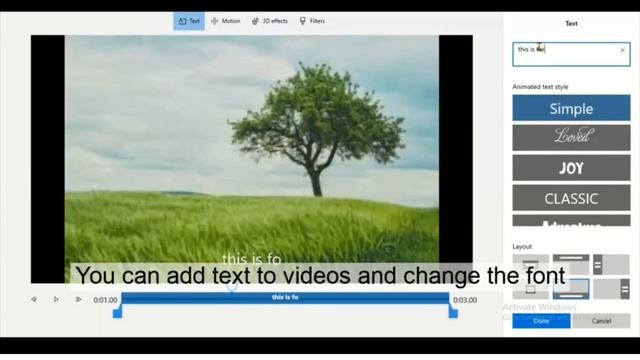Image resolution: width=640 pixels, height=360 pixels.
Task: Select the top-bar text layout
Action: (571, 264)
